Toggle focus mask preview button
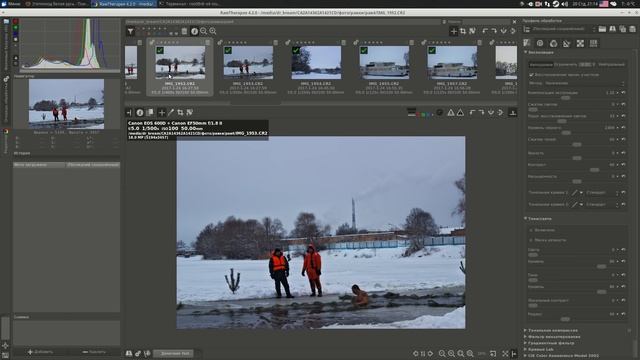Screen dimensions: 640x360 pyautogui.click(x=440, y=112)
